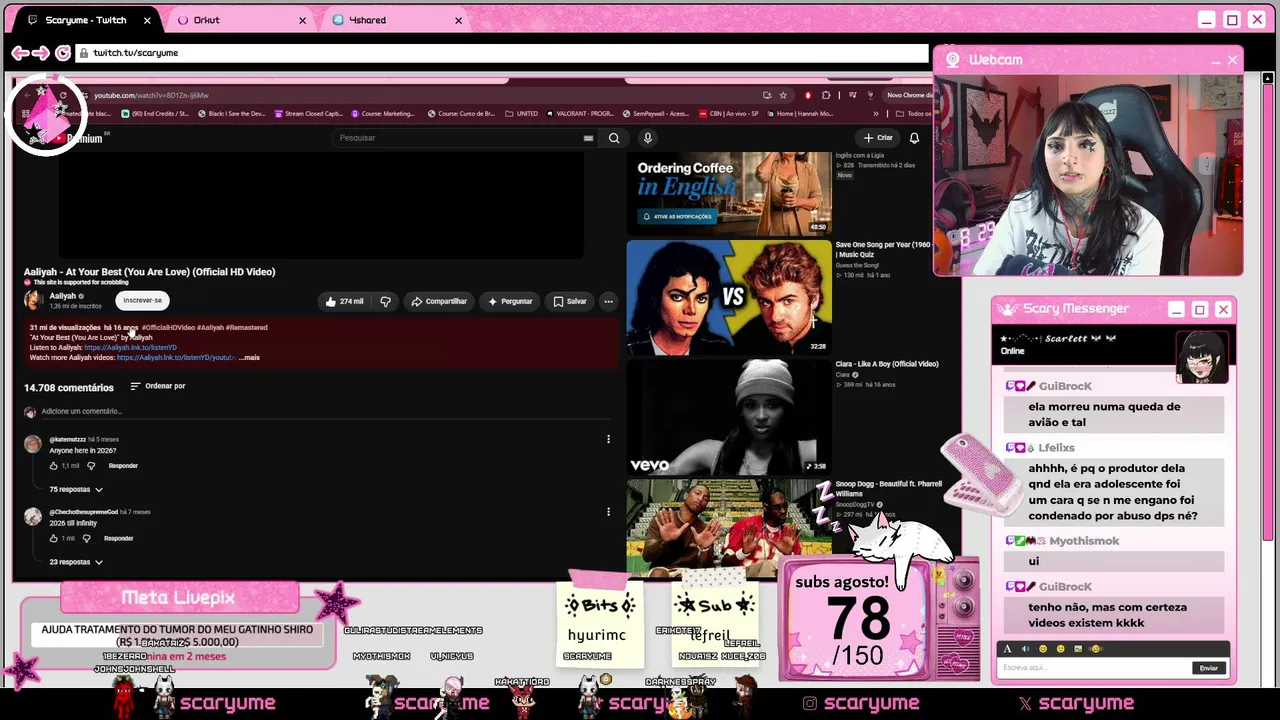
Task: Open the CBN | Ao vivo - SP bookmark
Action: pos(729,114)
